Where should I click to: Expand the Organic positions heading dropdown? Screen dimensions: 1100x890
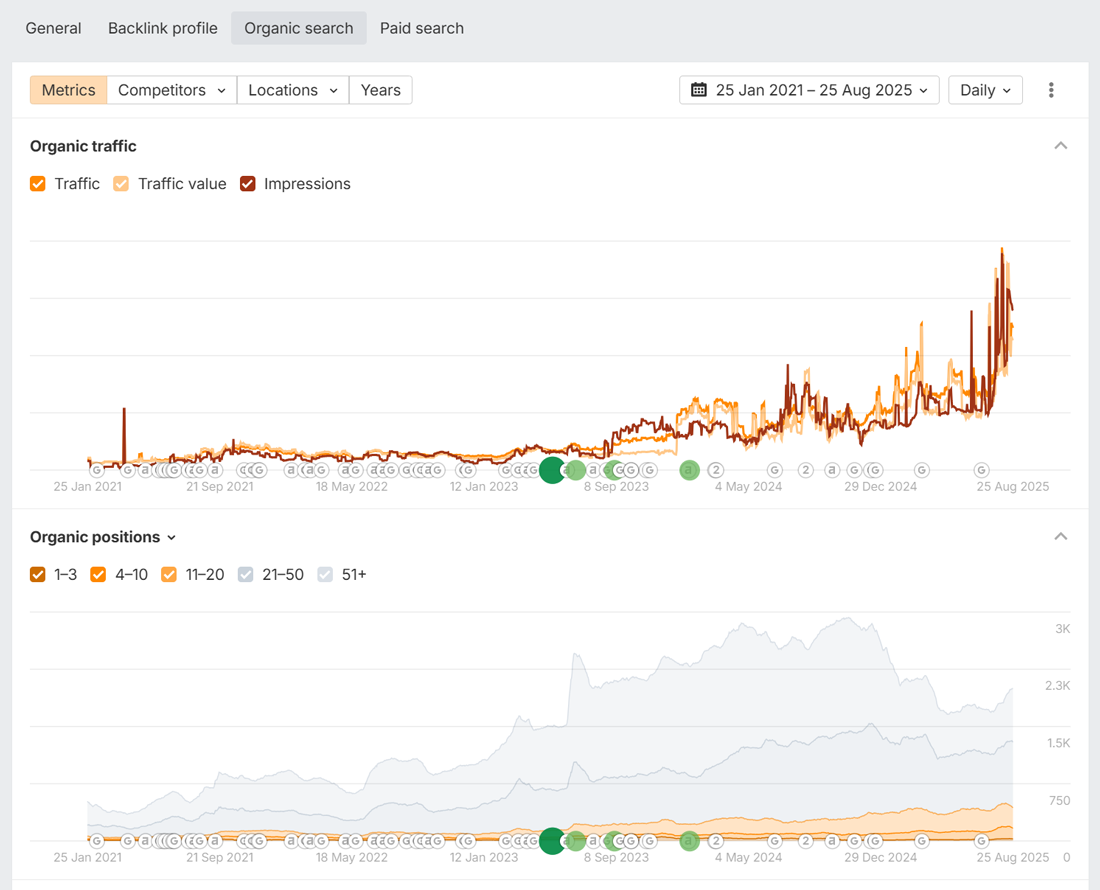171,538
